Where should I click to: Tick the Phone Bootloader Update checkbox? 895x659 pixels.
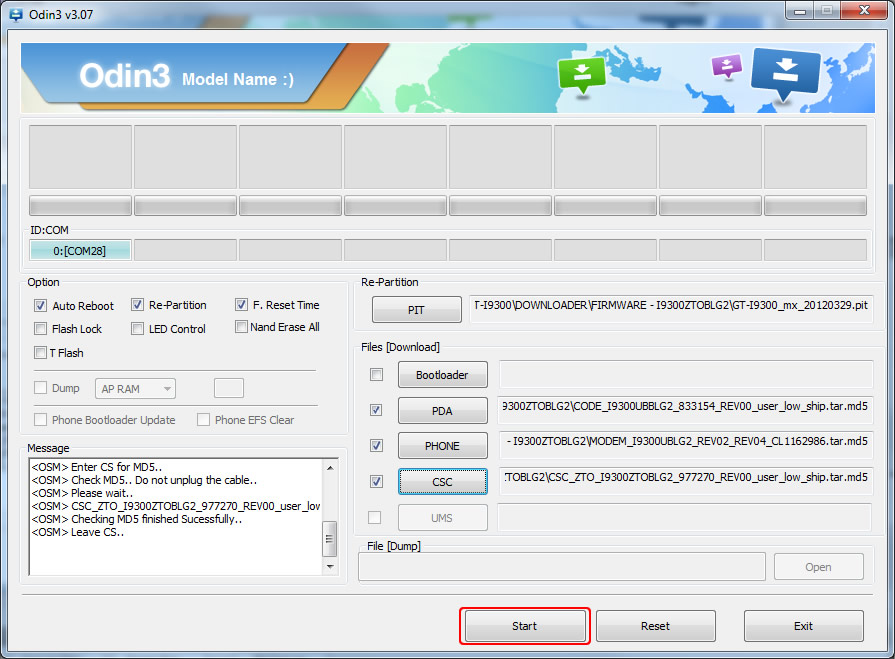coord(41,419)
